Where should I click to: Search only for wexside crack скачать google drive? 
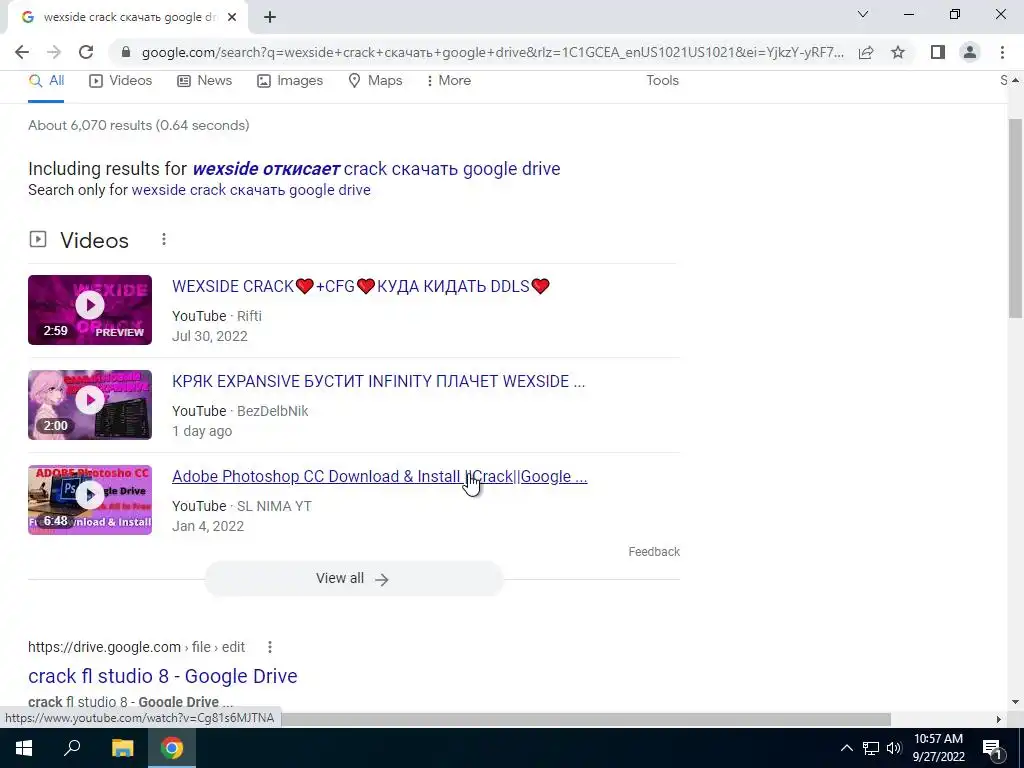point(251,190)
